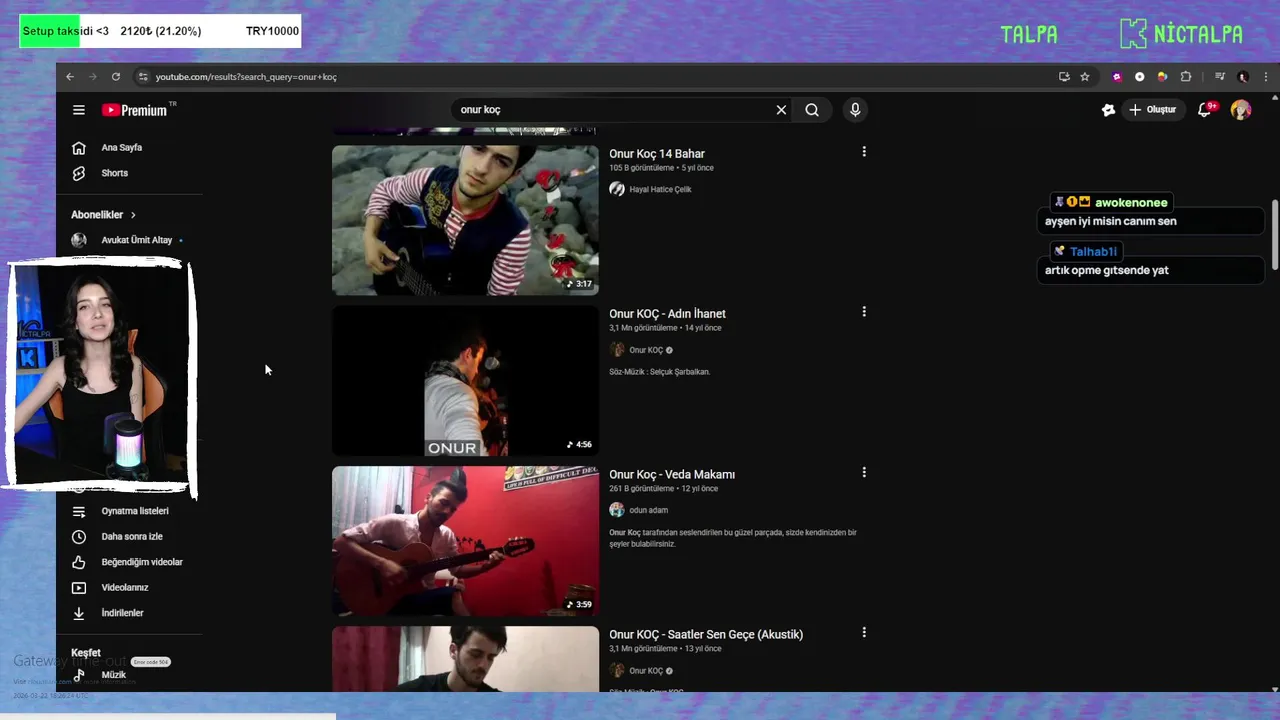This screenshot has width=1280, height=720.
Task: Visit Hayal Hatice Çelik channel
Action: point(660,189)
